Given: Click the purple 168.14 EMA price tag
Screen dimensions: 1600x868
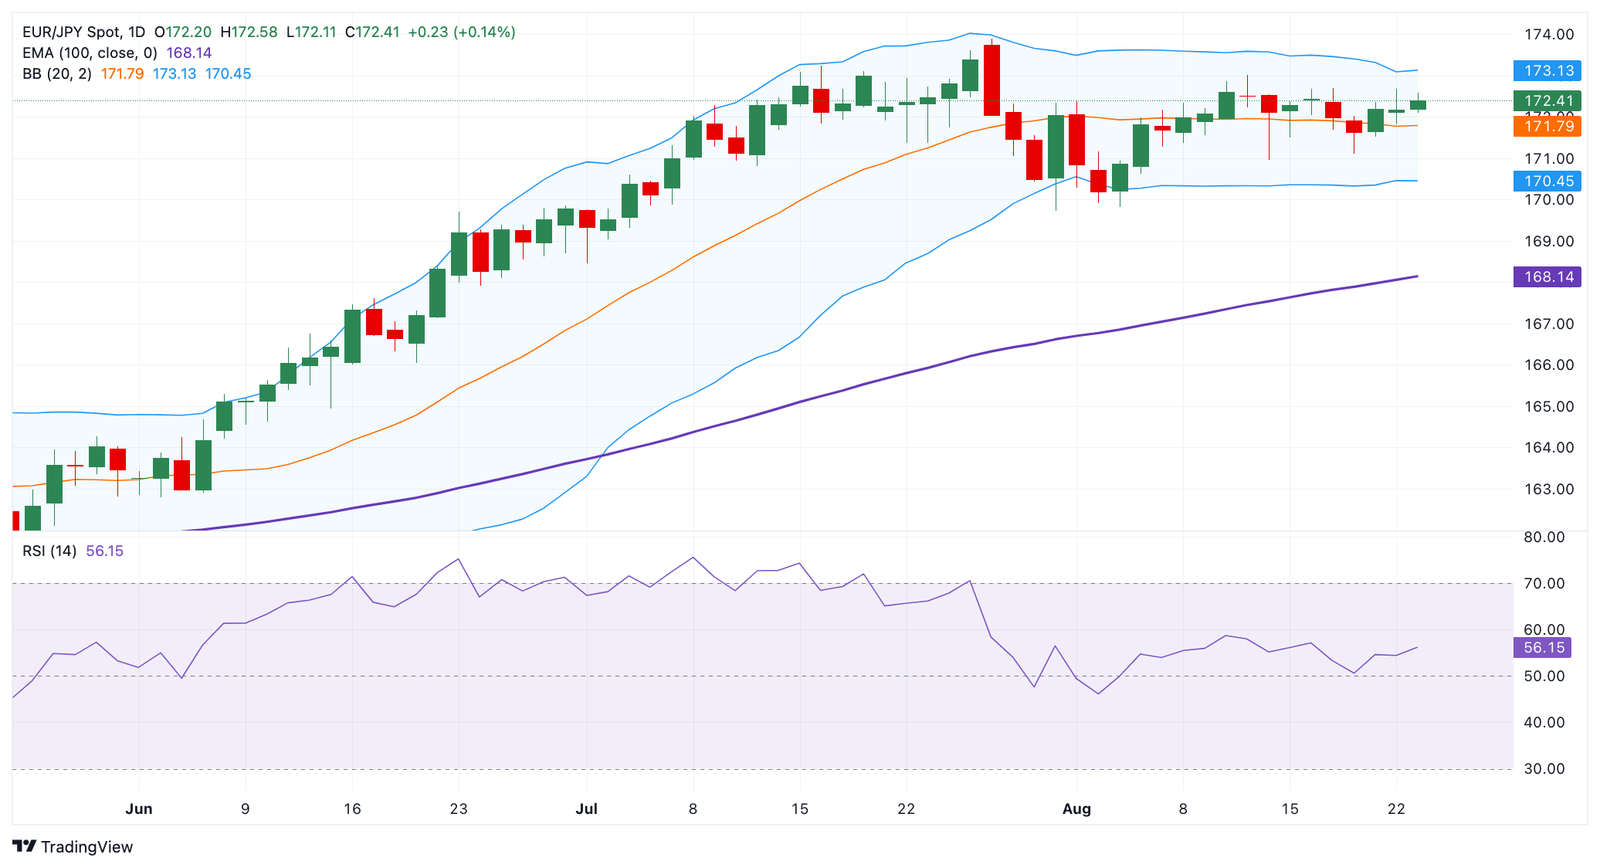Looking at the screenshot, I should point(1547,277).
